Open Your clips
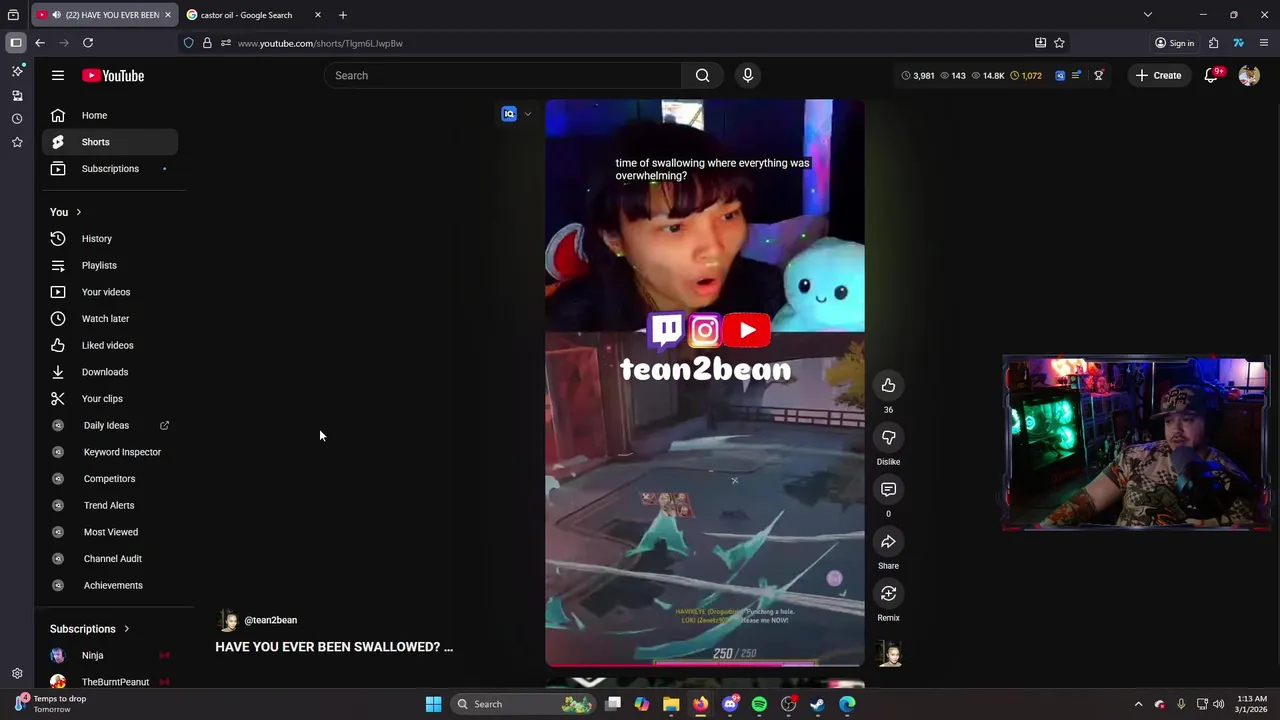 pos(110,399)
